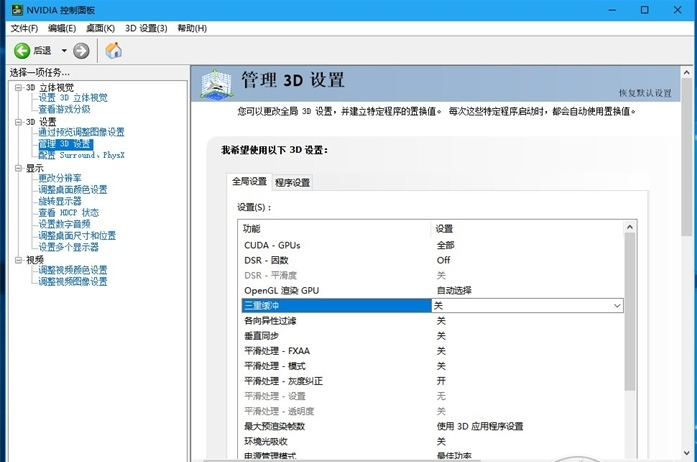697x462 pixels.
Task: Click the 设置 column header
Action: 444,229
